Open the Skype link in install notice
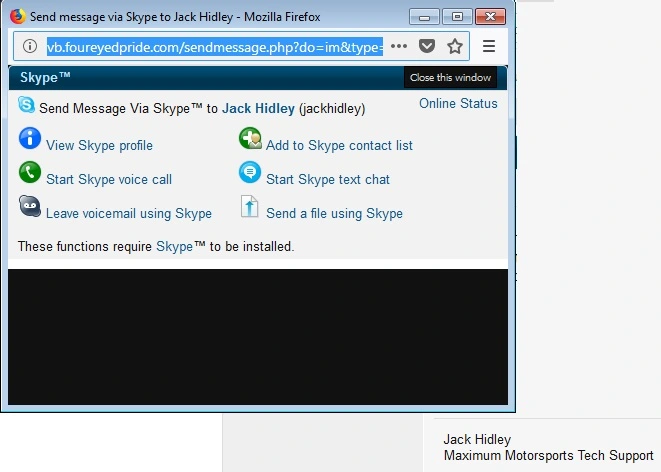 coord(175,246)
